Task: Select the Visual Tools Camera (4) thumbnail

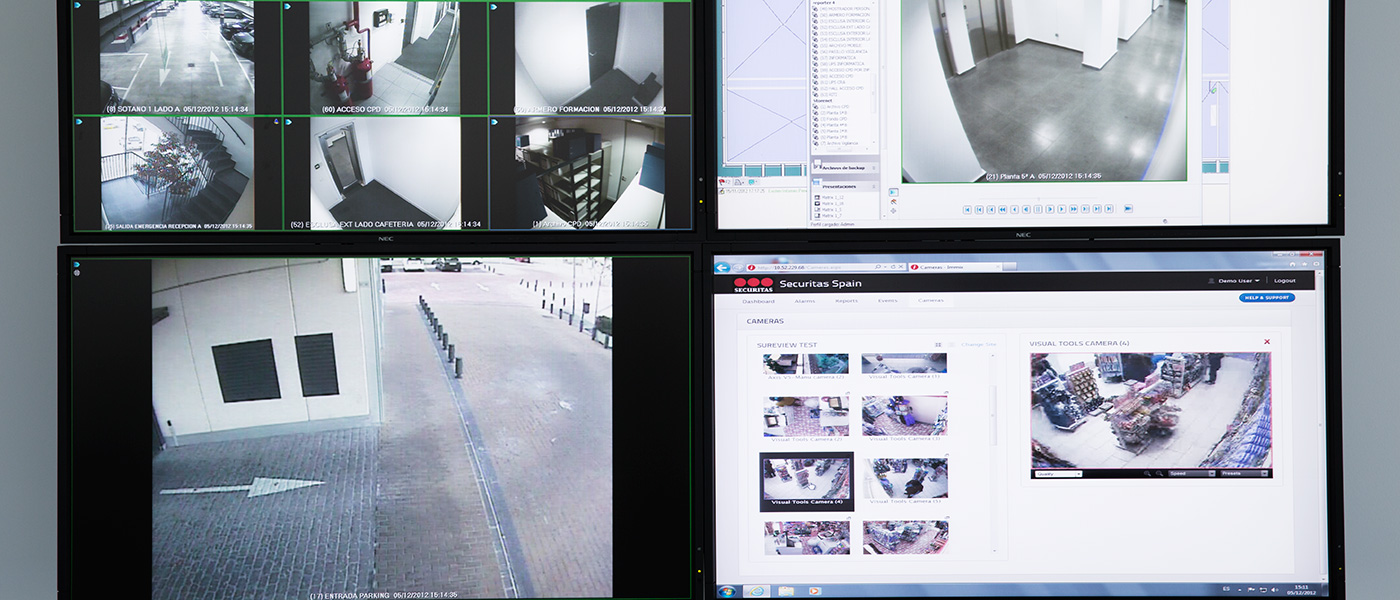Action: 807,481
